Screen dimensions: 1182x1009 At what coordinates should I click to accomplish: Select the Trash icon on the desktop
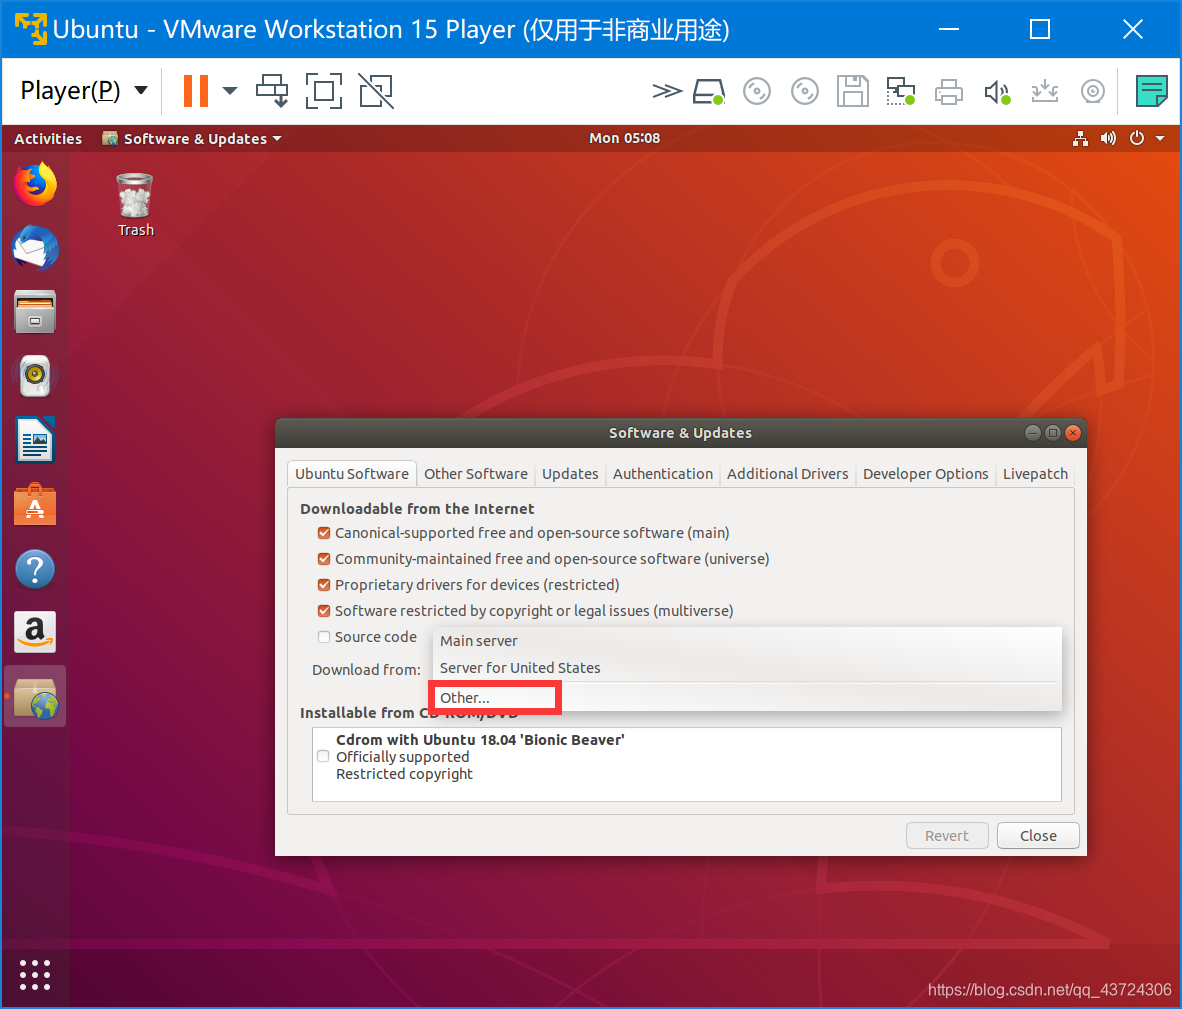point(135,205)
